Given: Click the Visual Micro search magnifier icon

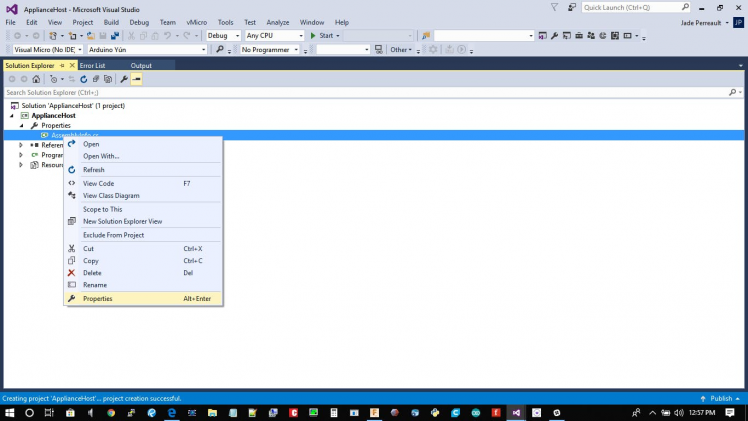Looking at the screenshot, I should (x=220, y=50).
